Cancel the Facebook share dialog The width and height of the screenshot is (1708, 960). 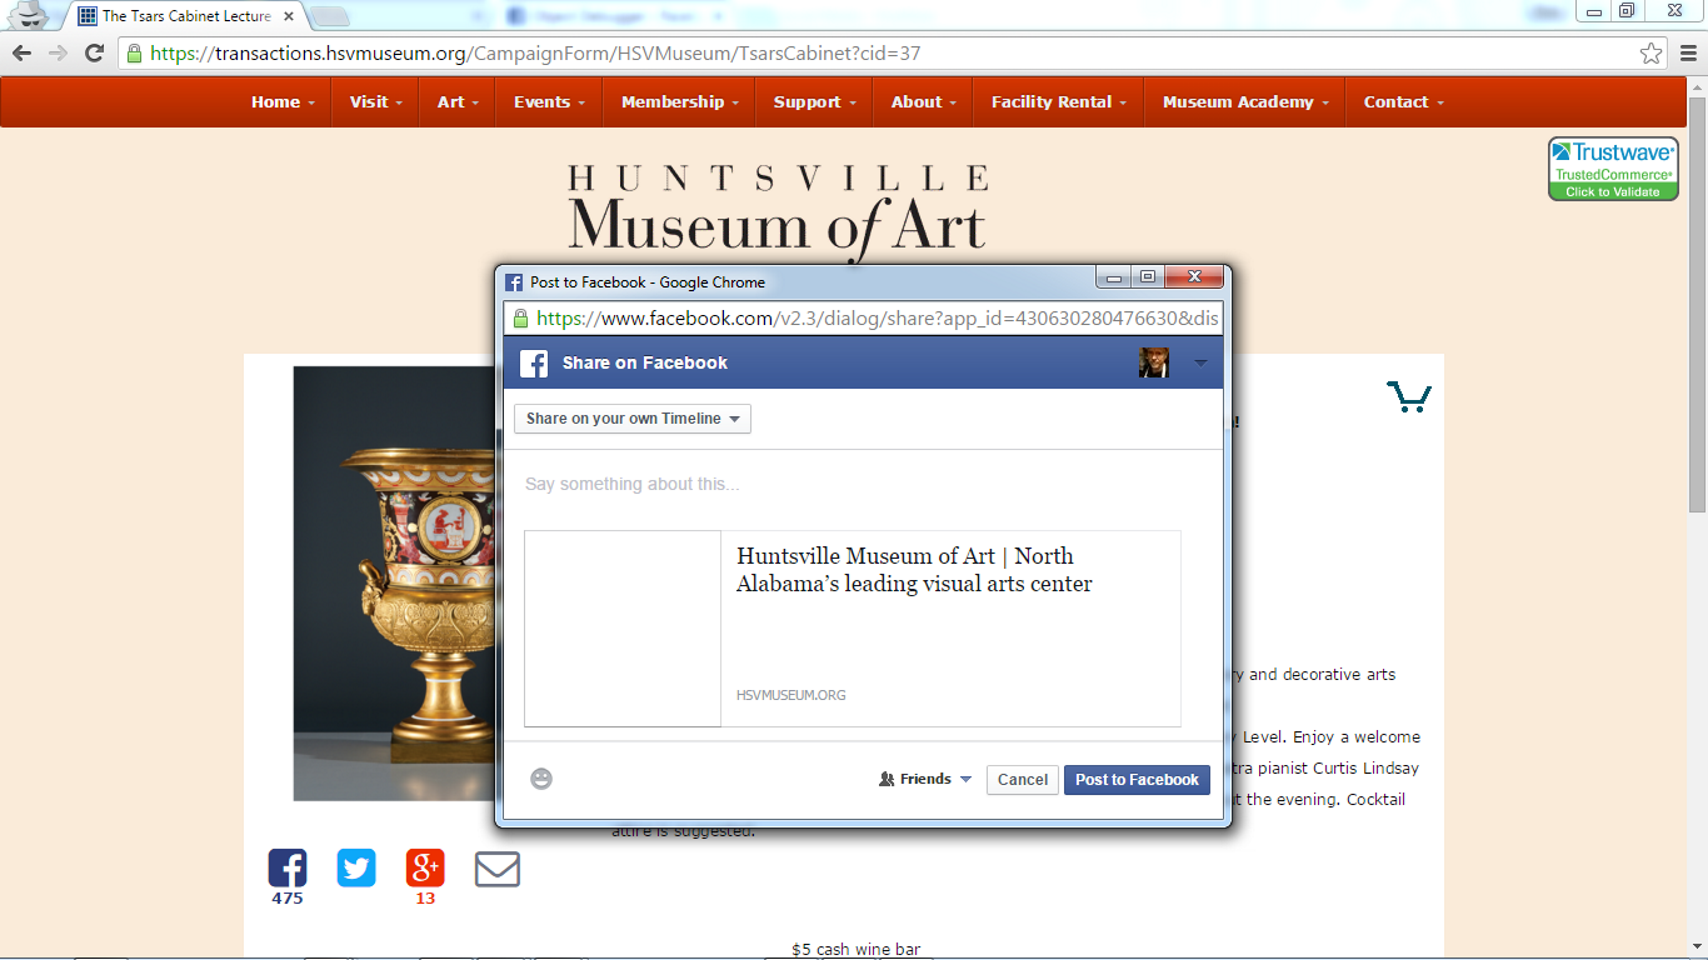point(1022,779)
